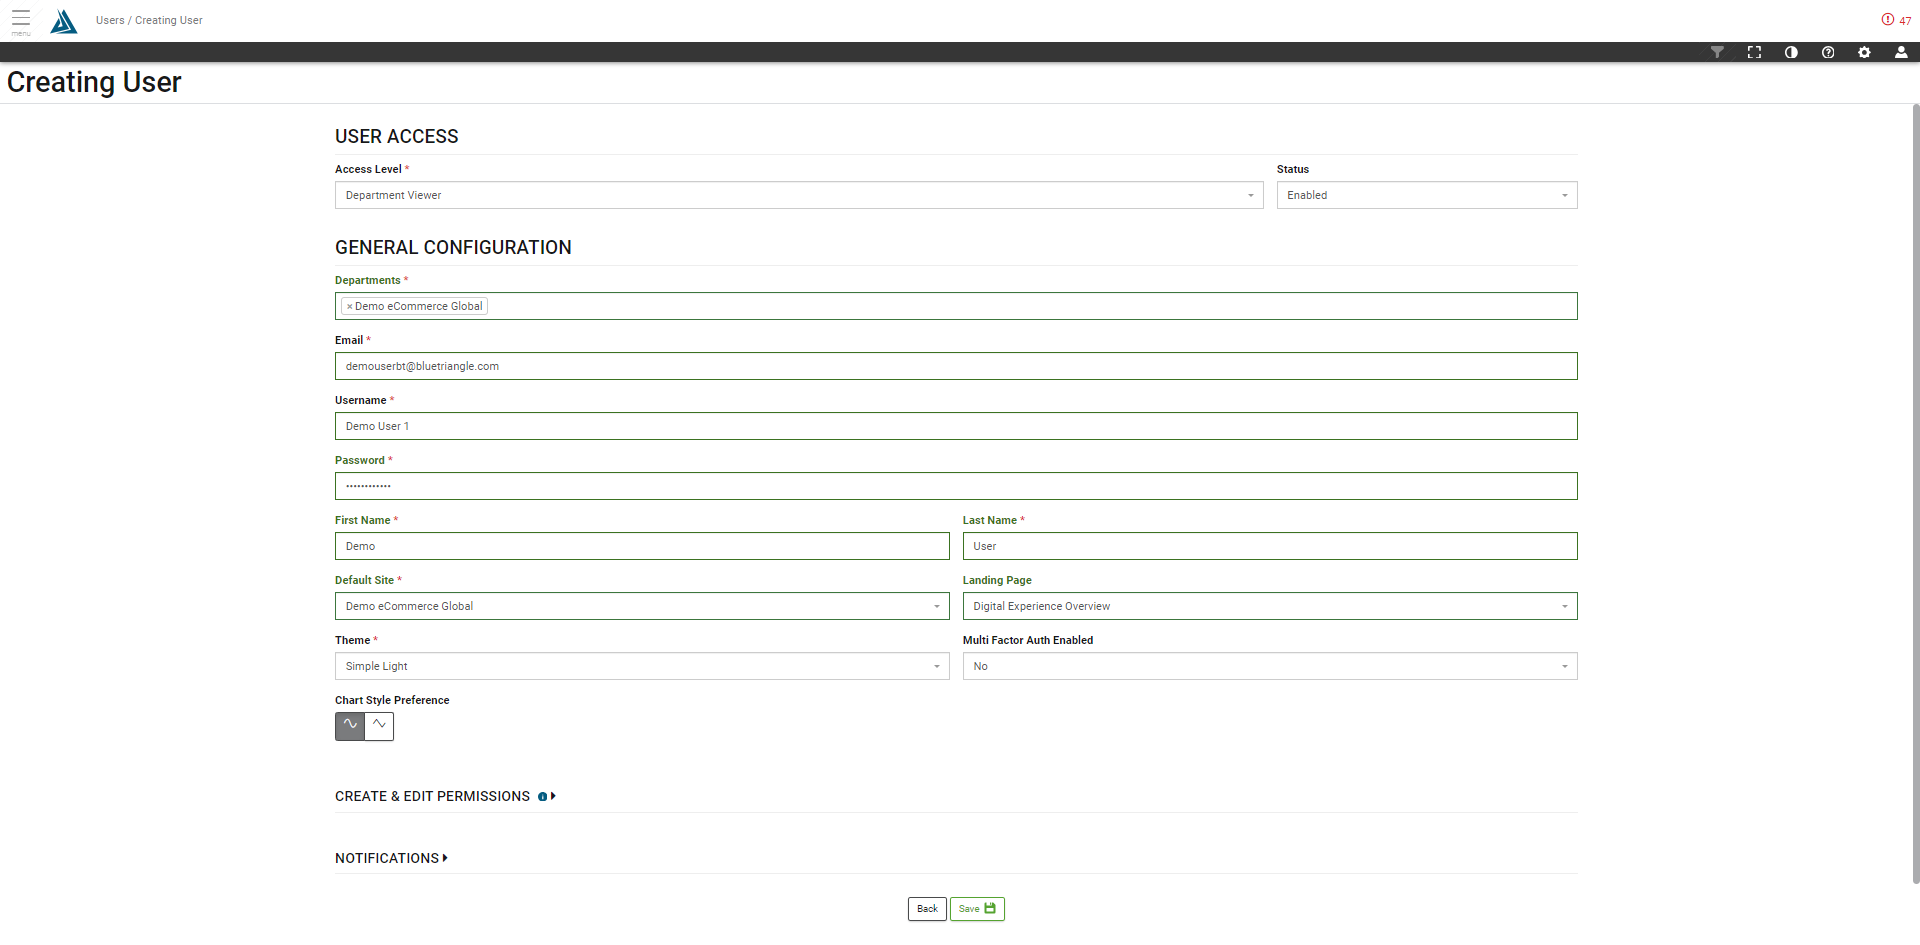1920x945 pixels.
Task: Open the user profile icon
Action: 1901,52
